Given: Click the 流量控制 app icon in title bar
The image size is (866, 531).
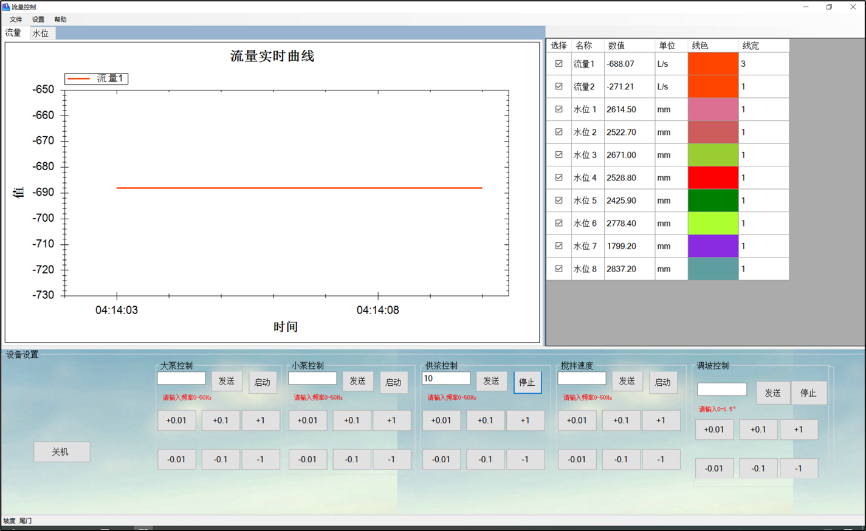Looking at the screenshot, I should click(5, 6).
